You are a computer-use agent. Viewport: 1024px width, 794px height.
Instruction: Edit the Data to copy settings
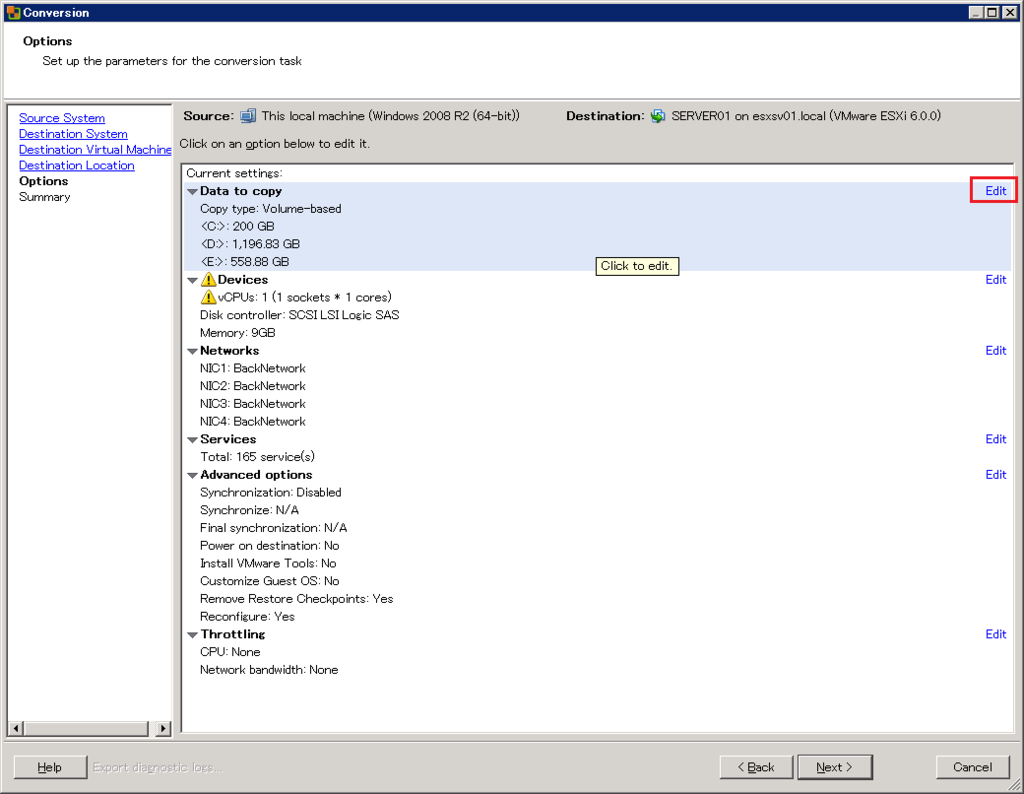pos(995,191)
